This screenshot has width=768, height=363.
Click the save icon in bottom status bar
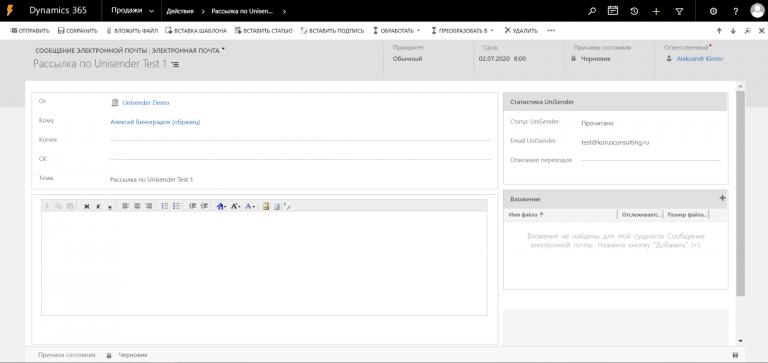pos(735,355)
